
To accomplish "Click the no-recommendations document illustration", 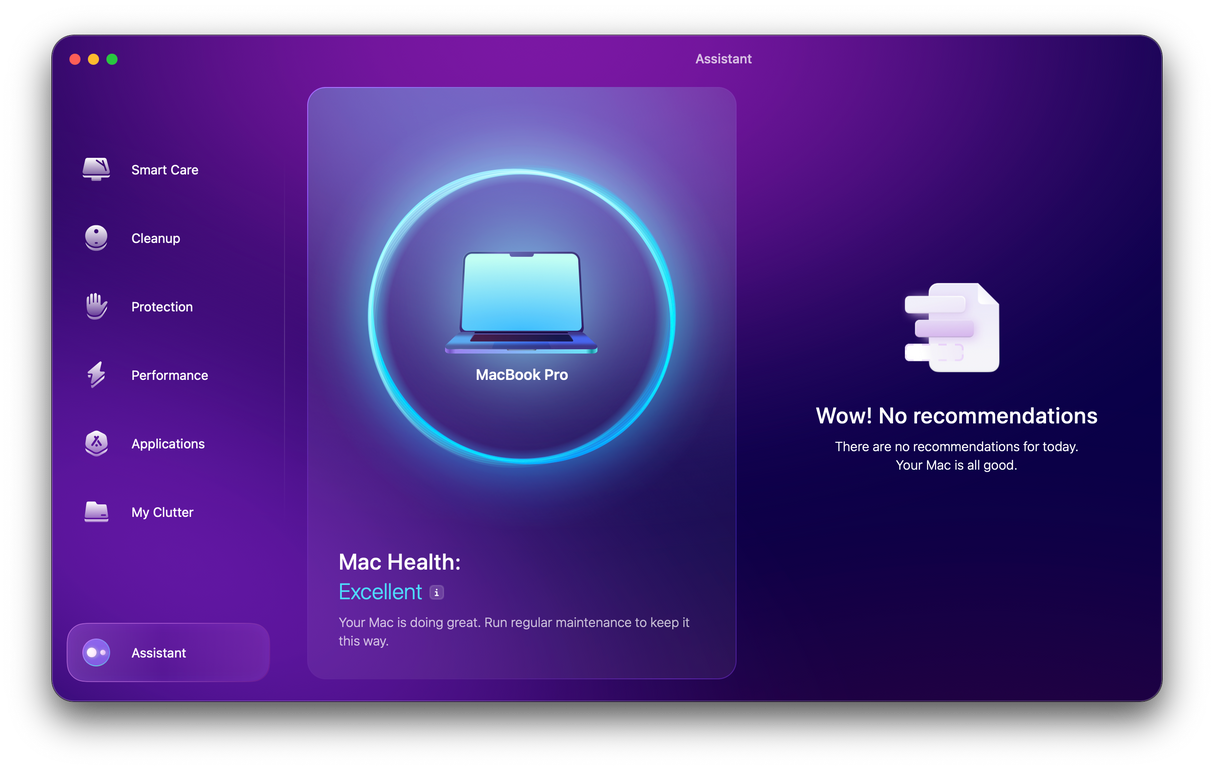I will (952, 327).
